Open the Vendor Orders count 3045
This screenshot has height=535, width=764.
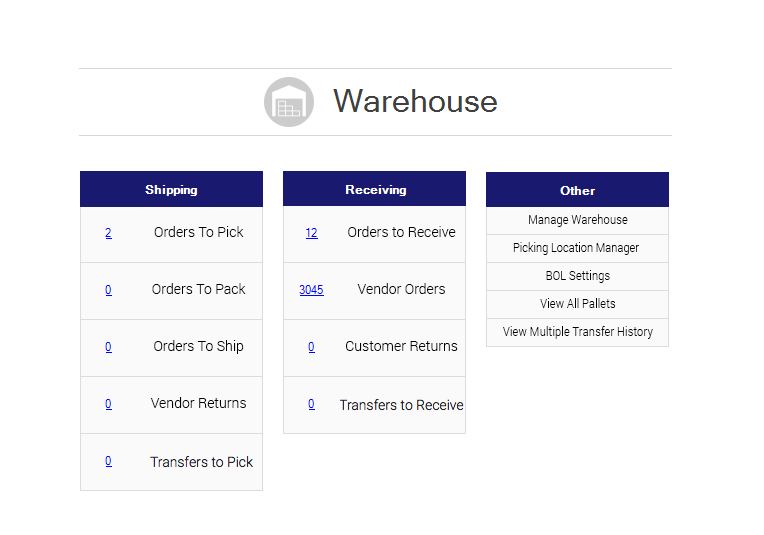coord(311,290)
